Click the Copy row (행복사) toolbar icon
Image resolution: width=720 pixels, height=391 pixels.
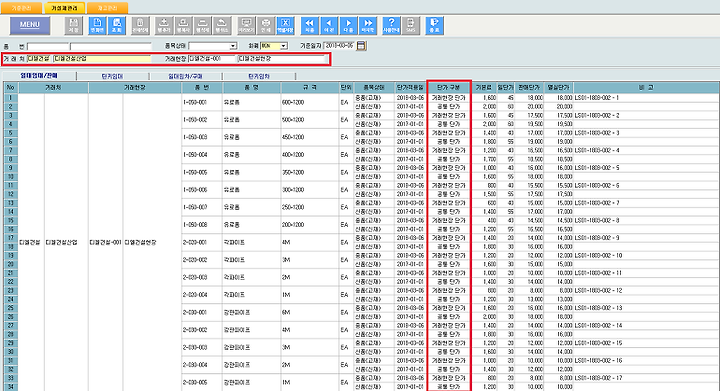(x=183, y=25)
